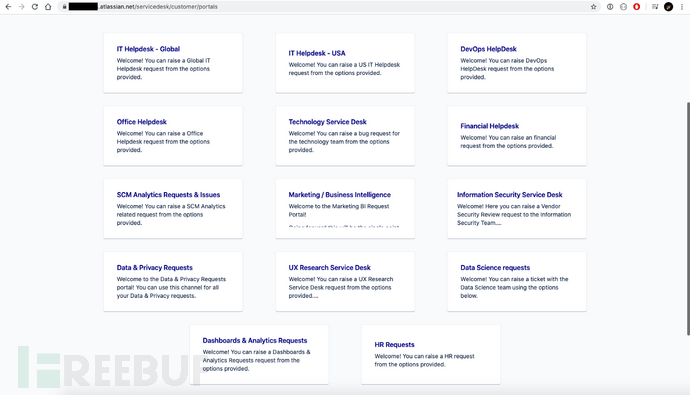Open the first grey circular extension icon

(610, 7)
